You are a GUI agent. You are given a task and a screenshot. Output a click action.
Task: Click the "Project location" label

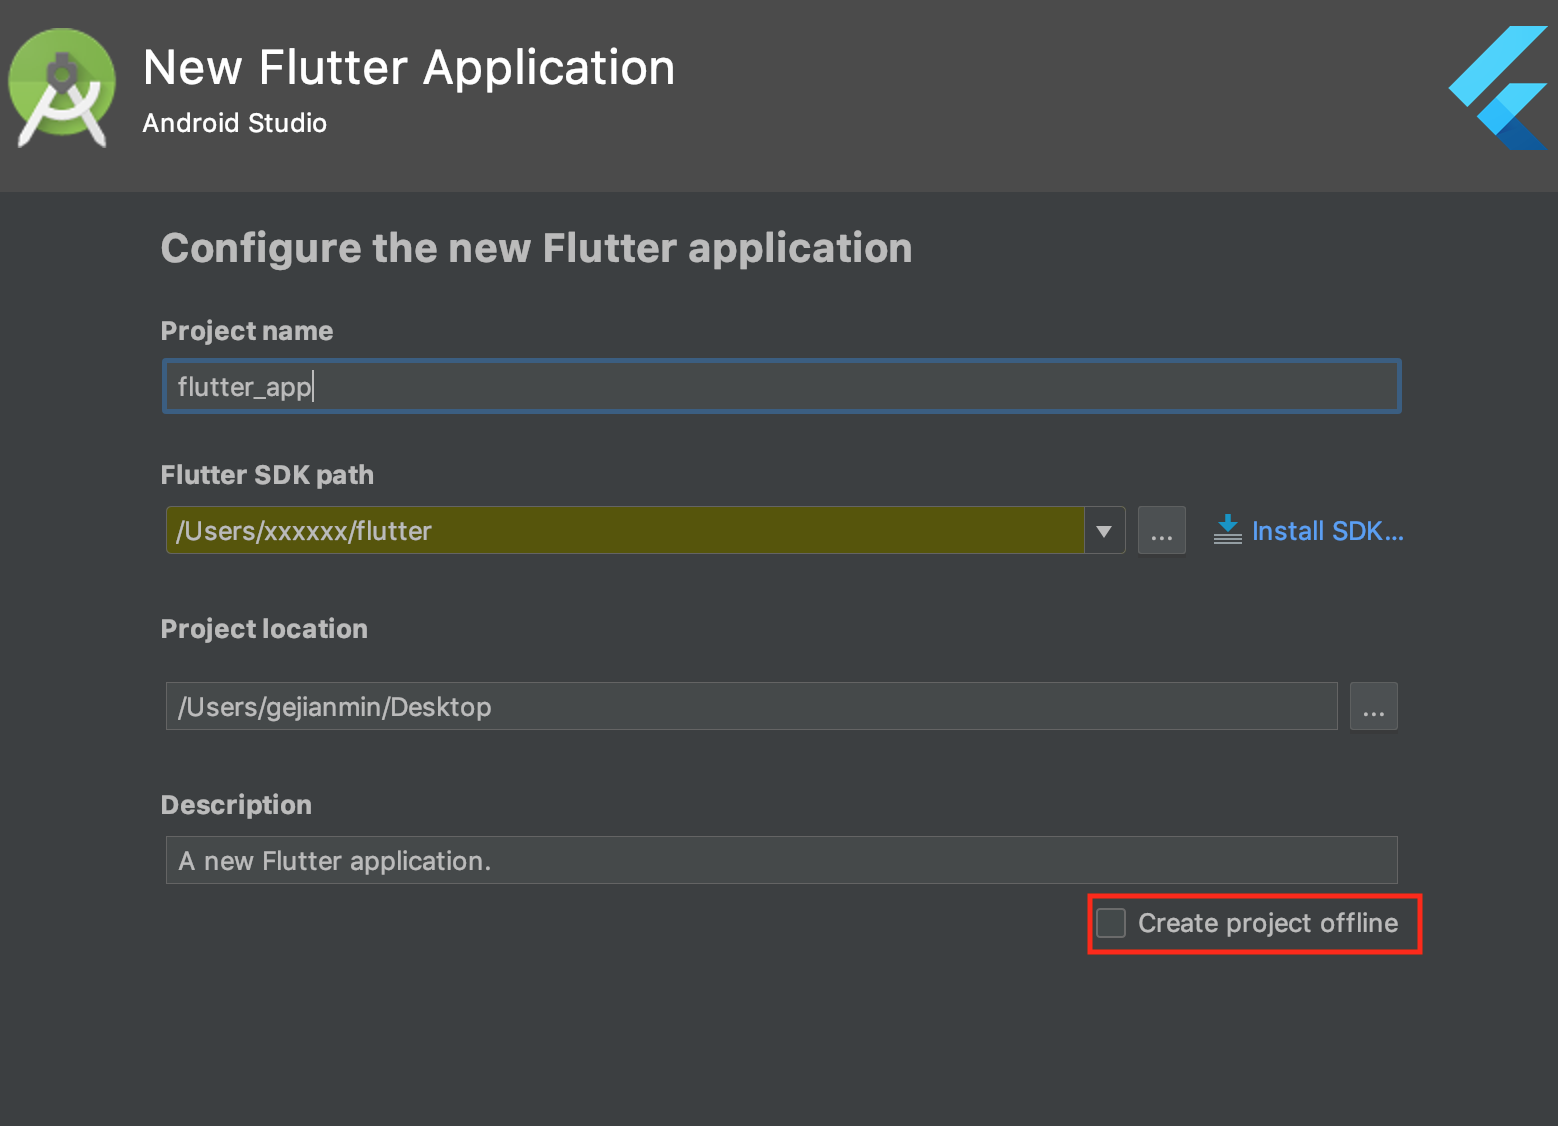tap(264, 629)
